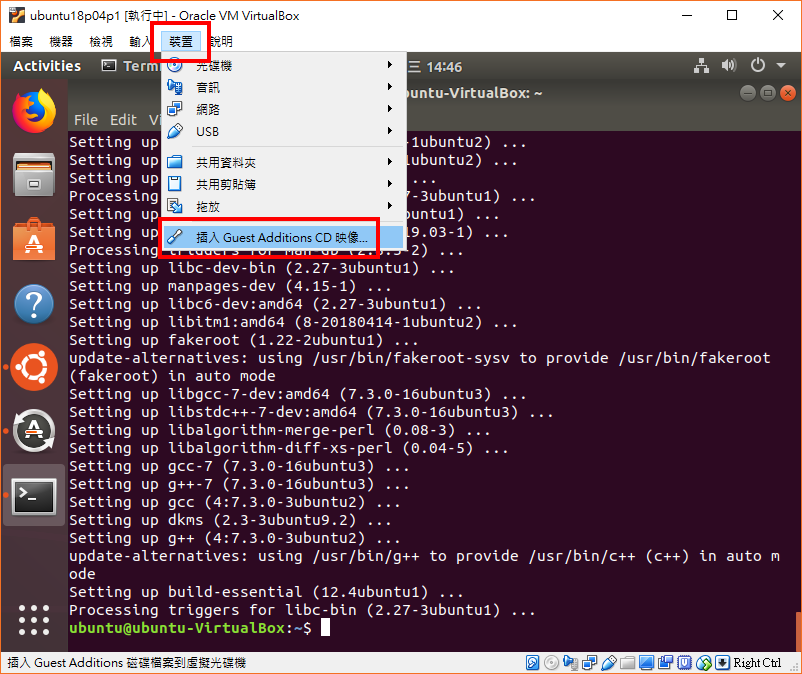Screen dimensions: 802x674
Task: Click the Ubuntu volume speaker icon
Action: tap(729, 65)
